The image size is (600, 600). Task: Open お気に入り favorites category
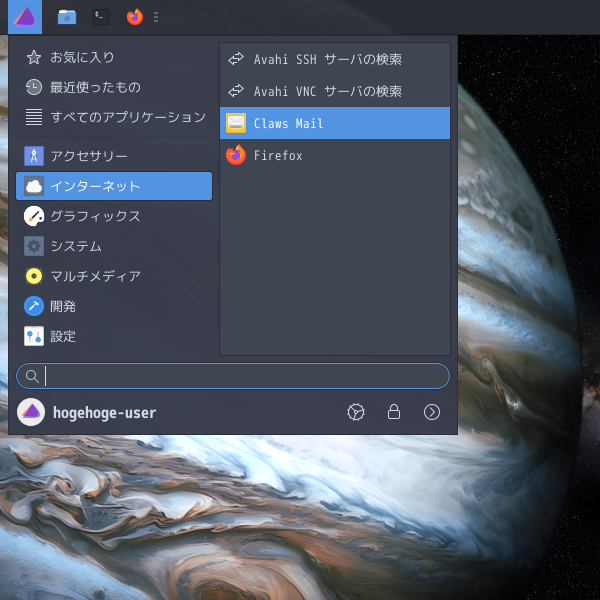tap(114, 57)
